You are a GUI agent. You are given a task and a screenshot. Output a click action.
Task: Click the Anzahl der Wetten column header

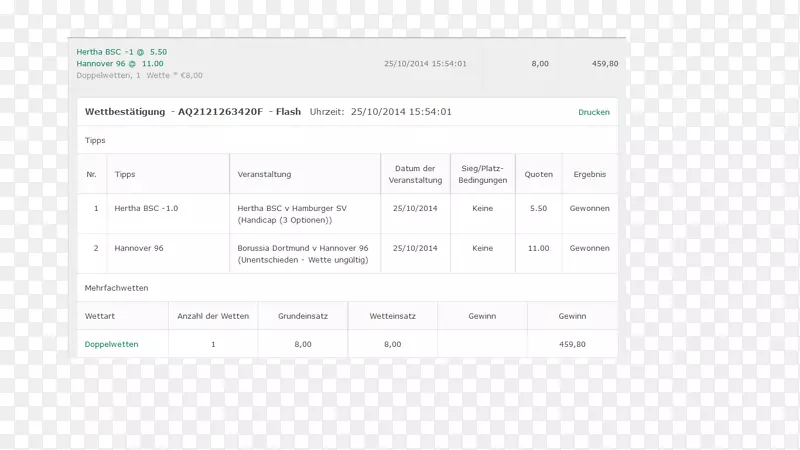tap(213, 316)
